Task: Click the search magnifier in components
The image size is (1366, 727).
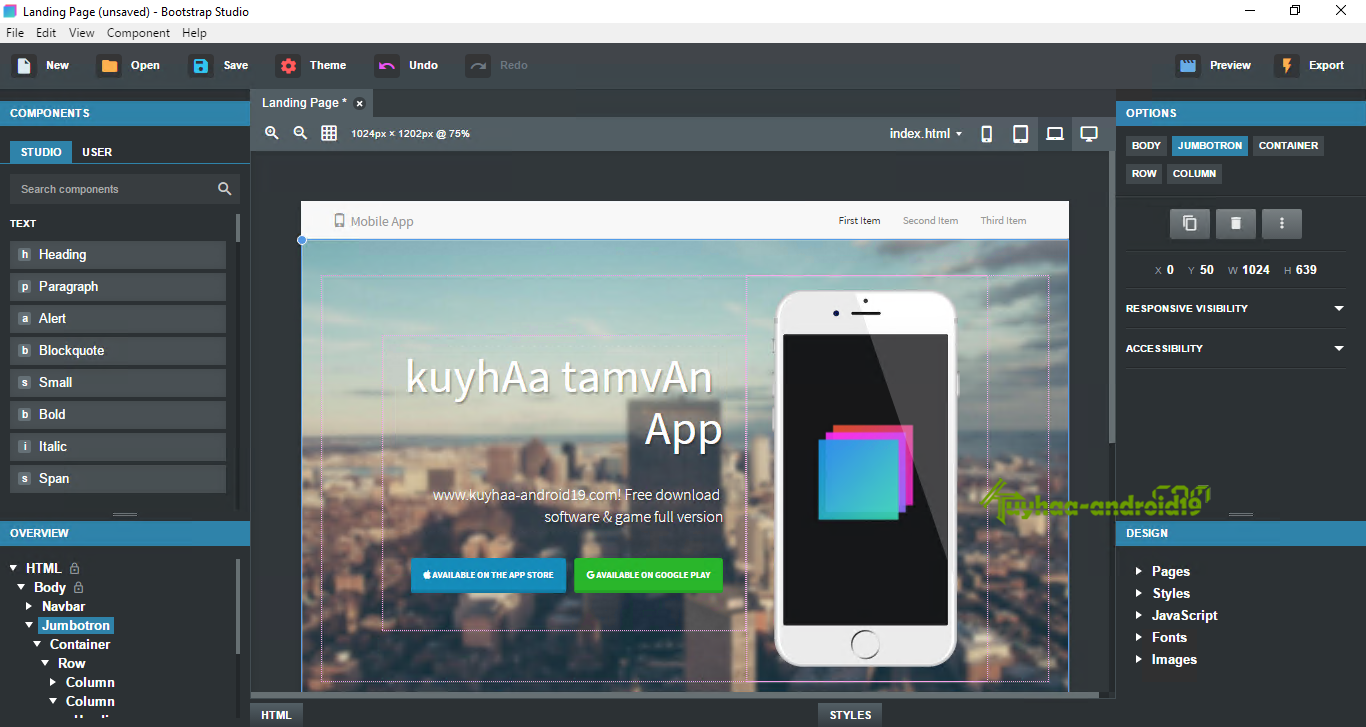Action: pyautogui.click(x=225, y=189)
